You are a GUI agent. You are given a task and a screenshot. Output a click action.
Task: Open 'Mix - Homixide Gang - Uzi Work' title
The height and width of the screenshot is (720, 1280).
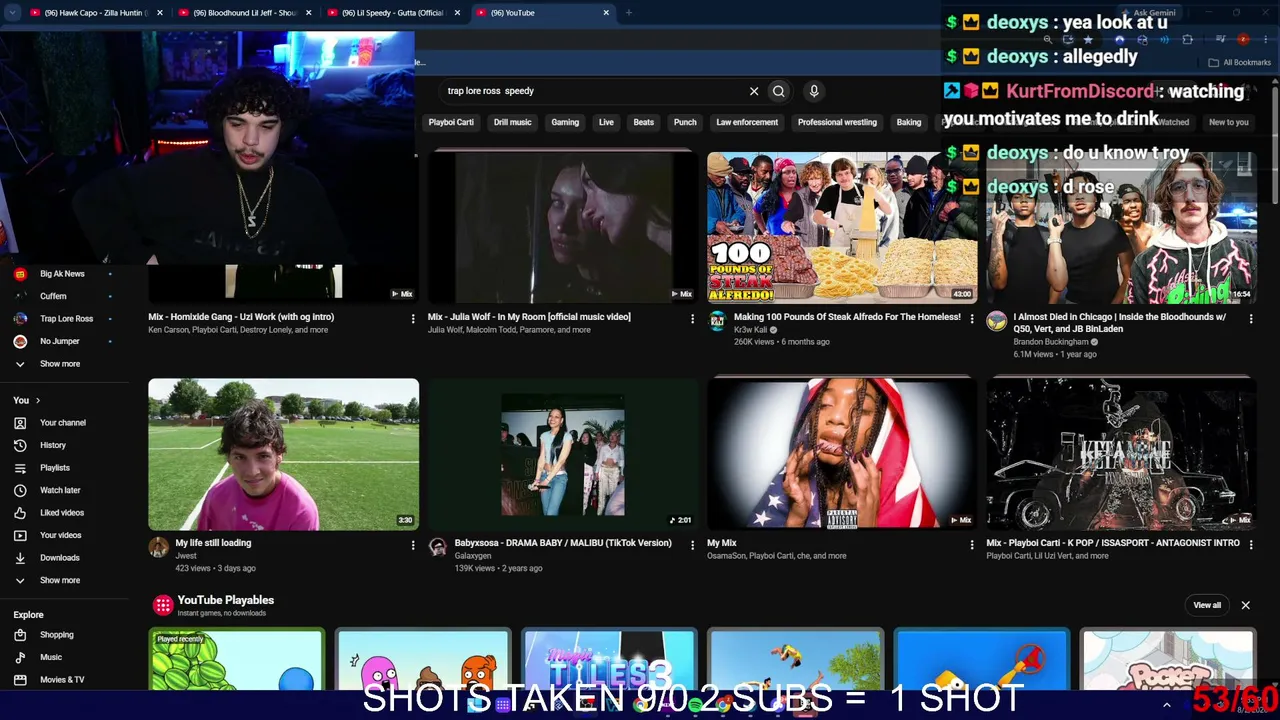(241, 317)
